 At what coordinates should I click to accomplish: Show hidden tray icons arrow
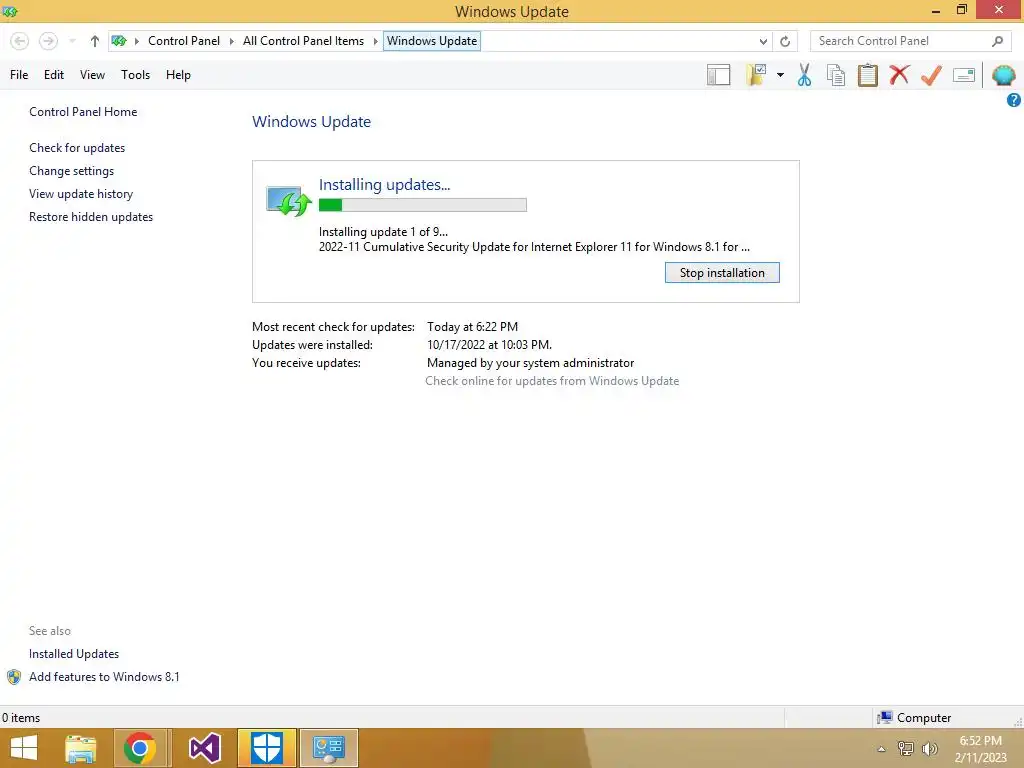pos(881,749)
